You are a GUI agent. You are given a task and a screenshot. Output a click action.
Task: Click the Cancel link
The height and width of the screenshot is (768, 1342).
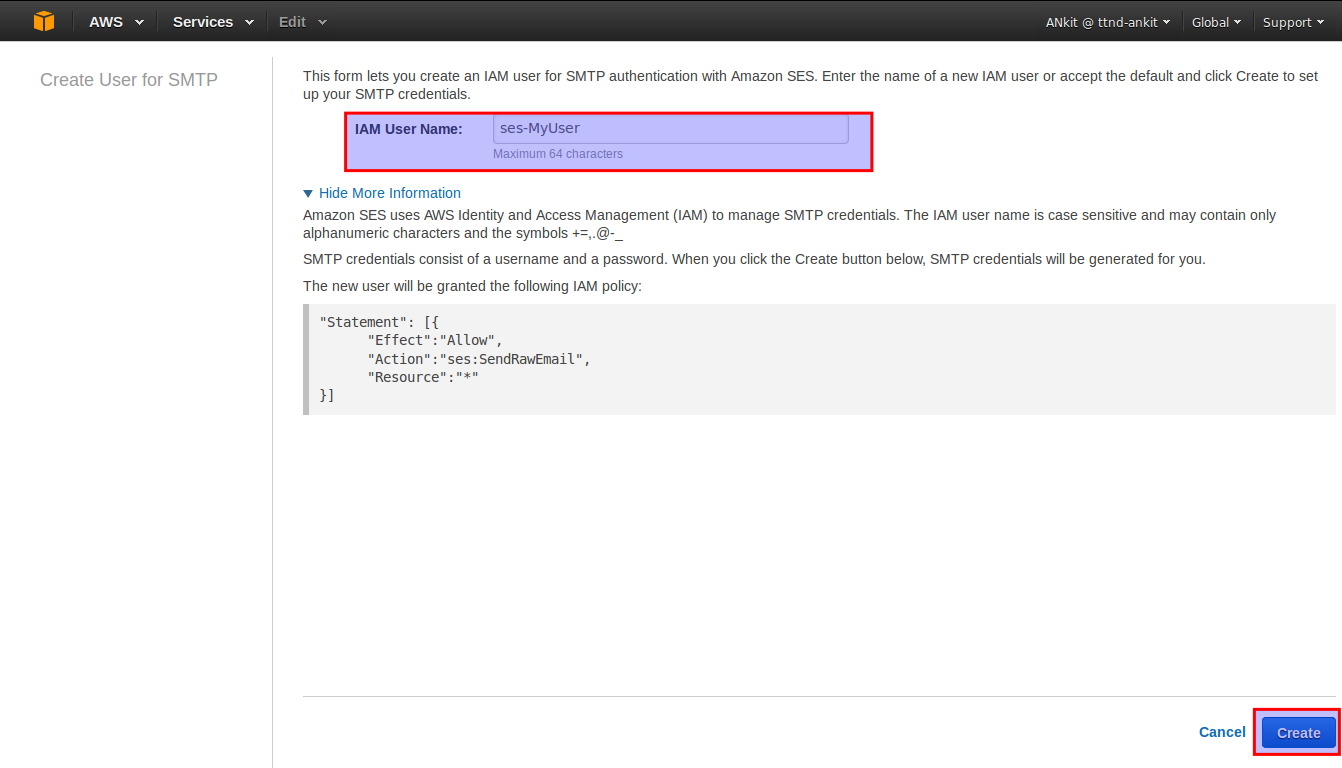coord(1222,732)
